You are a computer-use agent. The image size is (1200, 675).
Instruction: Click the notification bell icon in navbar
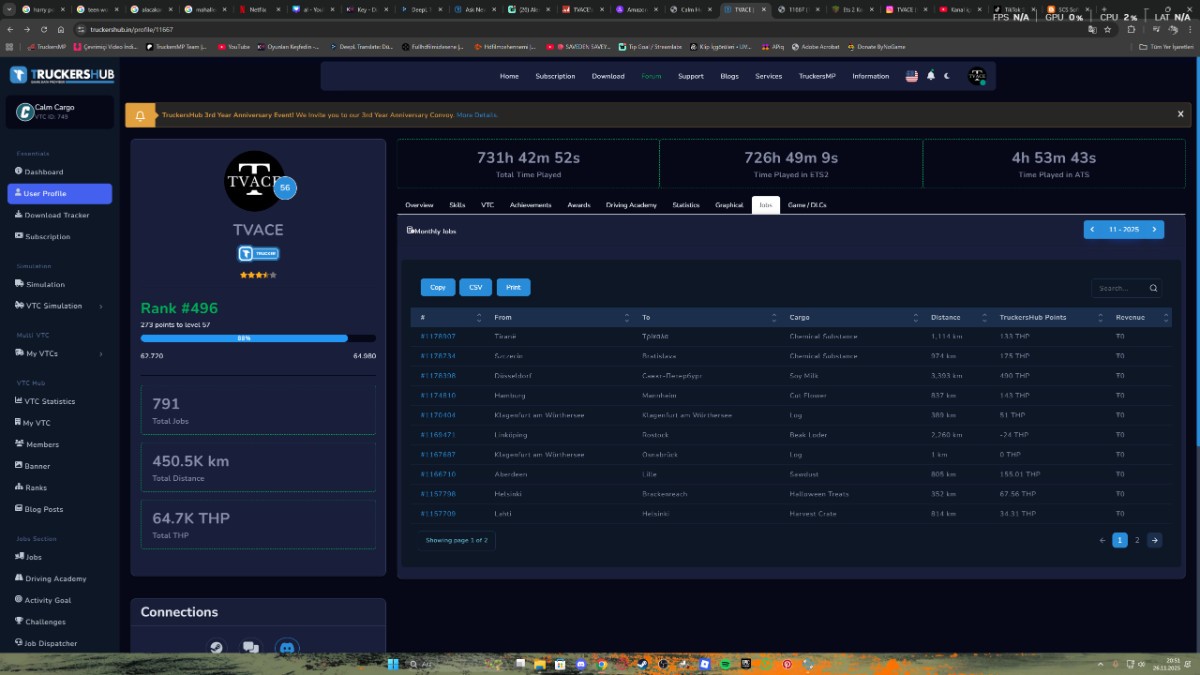[x=931, y=76]
